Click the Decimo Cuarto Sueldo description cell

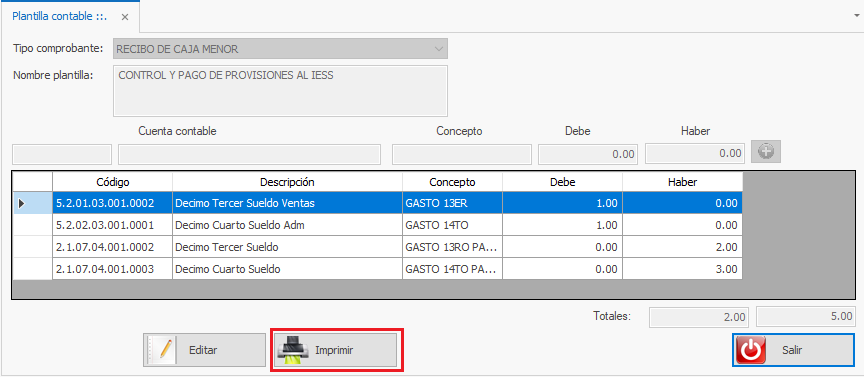[287, 269]
